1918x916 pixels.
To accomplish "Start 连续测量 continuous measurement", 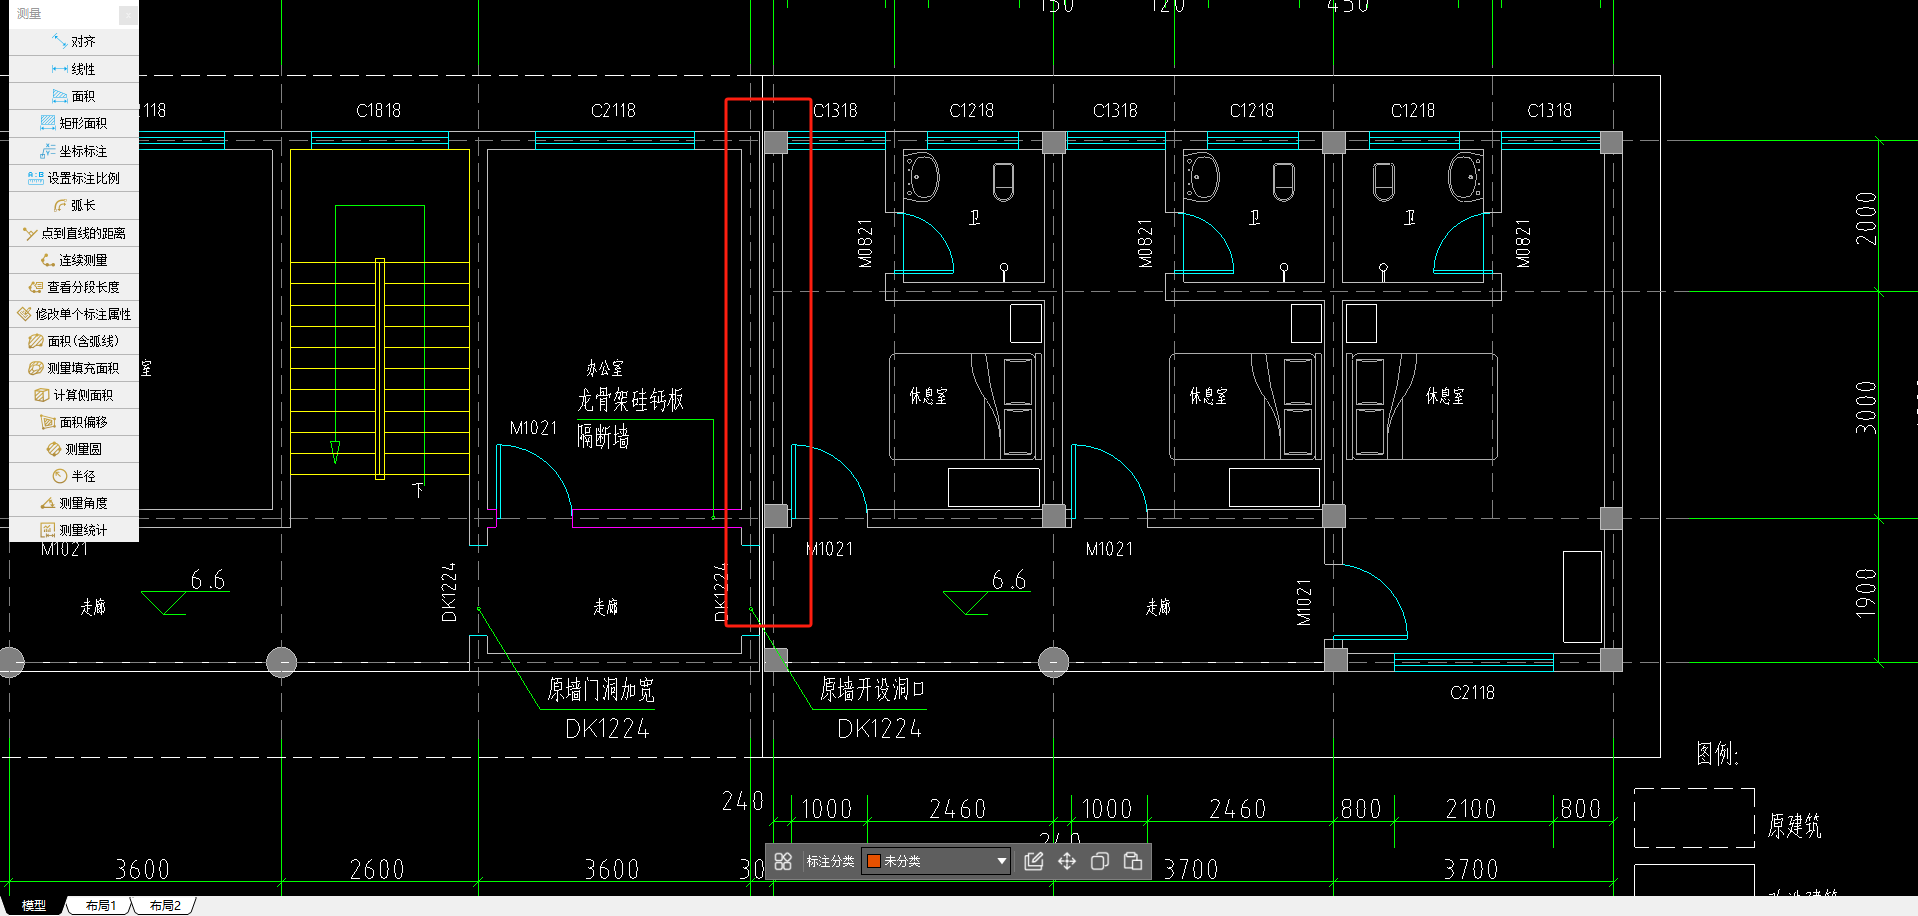I will tap(74, 260).
